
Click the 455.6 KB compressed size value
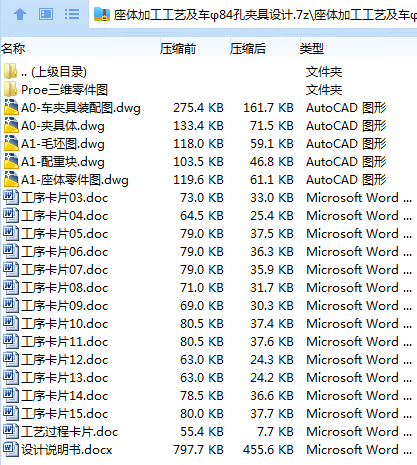268,450
